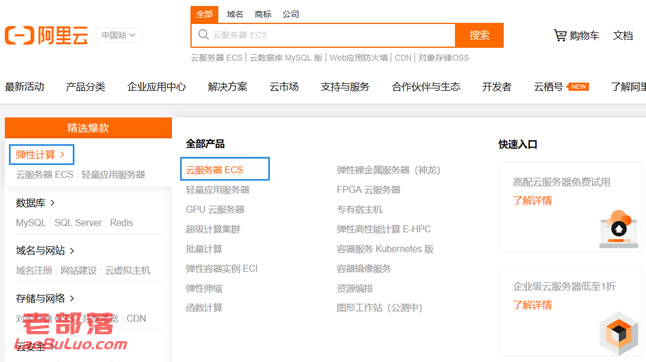Click the 云虚拟主机 sidebar link
Viewport: 646px width, 362px height.
coord(128,270)
